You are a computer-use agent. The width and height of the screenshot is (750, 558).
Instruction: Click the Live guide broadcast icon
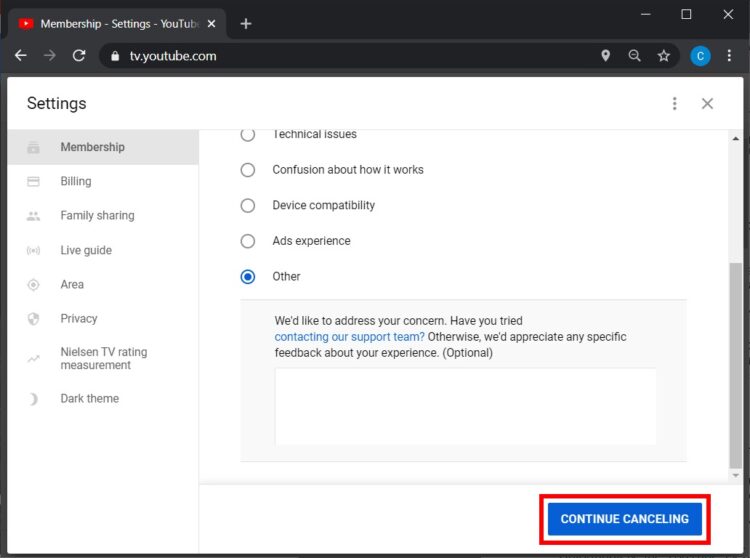33,250
